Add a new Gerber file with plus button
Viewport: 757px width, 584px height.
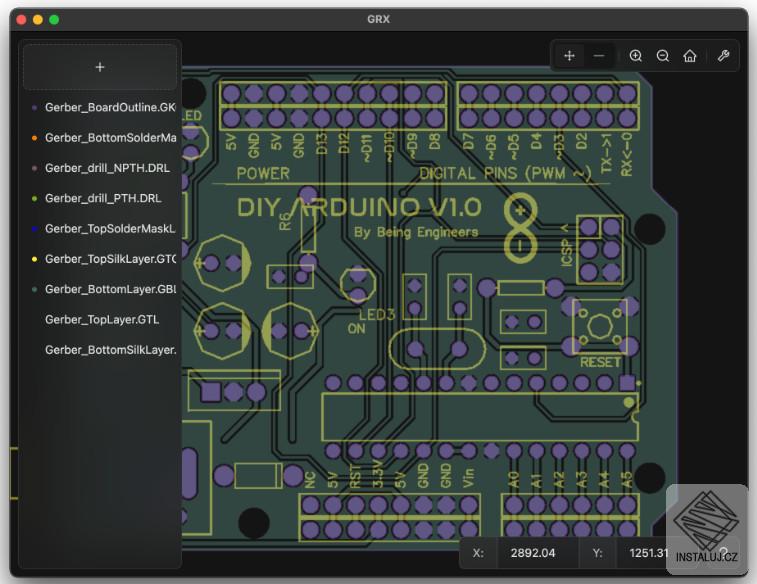(x=100, y=67)
